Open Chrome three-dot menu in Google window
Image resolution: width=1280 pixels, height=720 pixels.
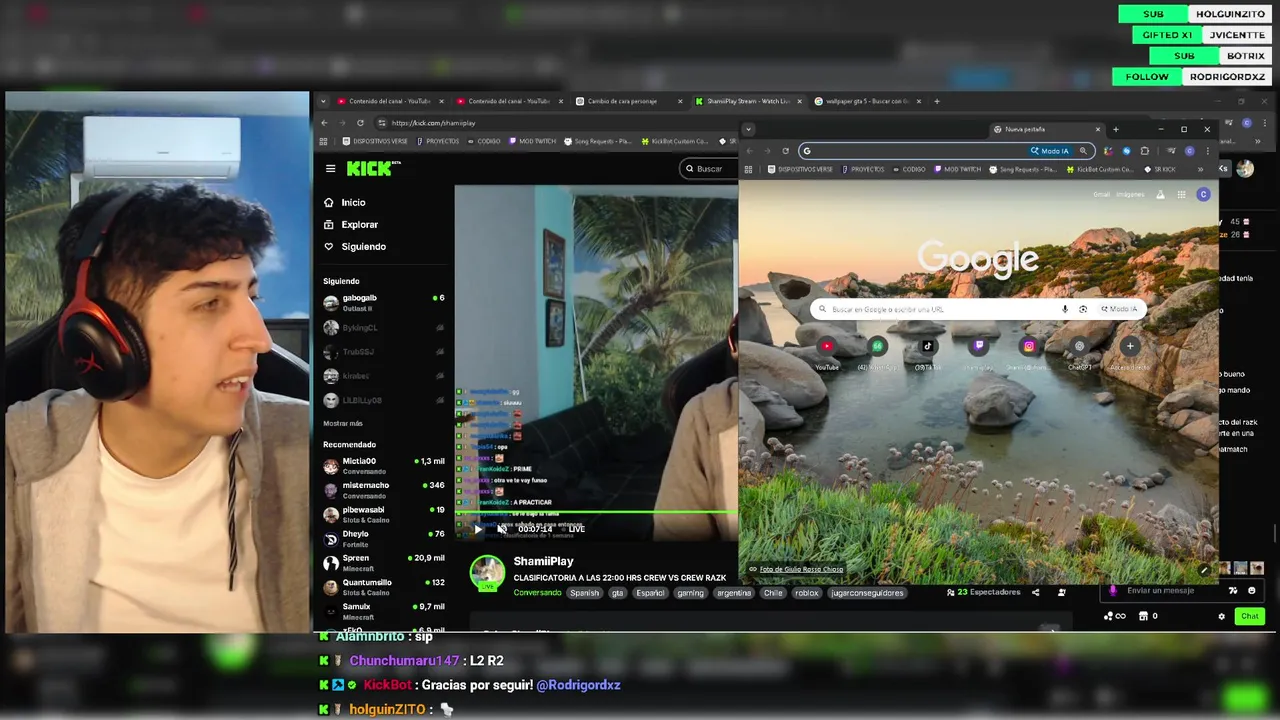click(1207, 151)
